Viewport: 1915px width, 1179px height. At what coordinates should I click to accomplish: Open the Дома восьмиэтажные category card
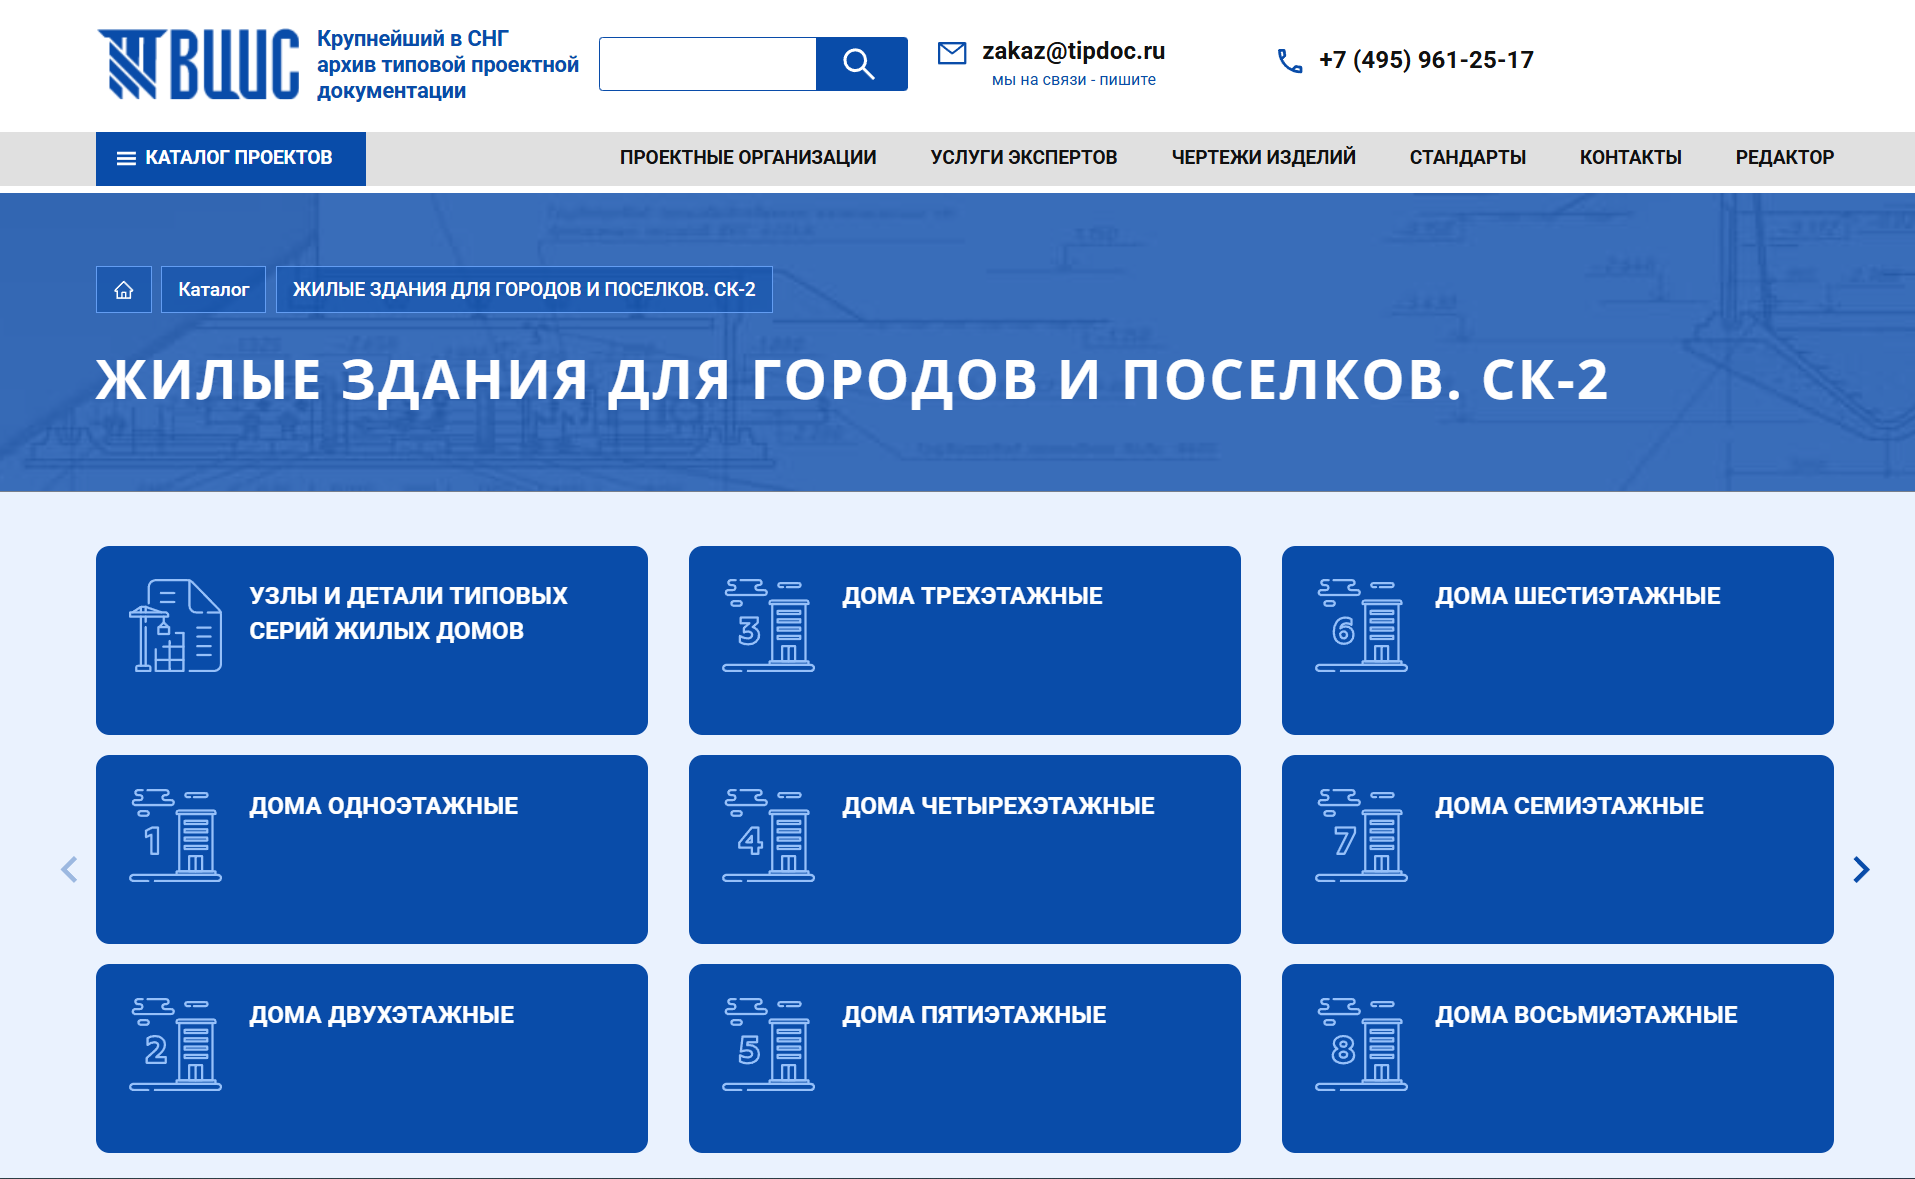(1557, 1058)
